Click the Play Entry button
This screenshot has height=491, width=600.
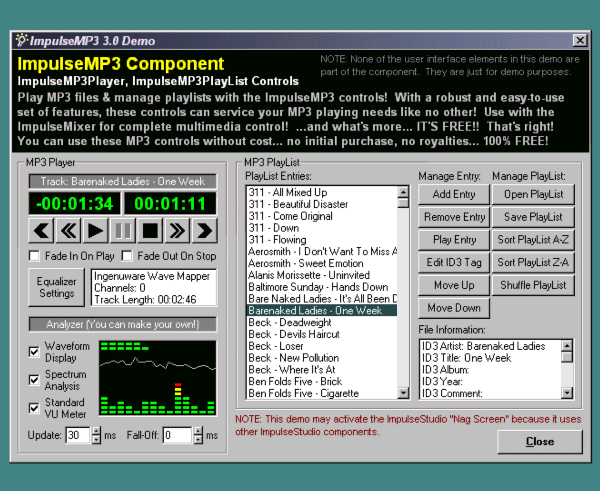(x=454, y=240)
